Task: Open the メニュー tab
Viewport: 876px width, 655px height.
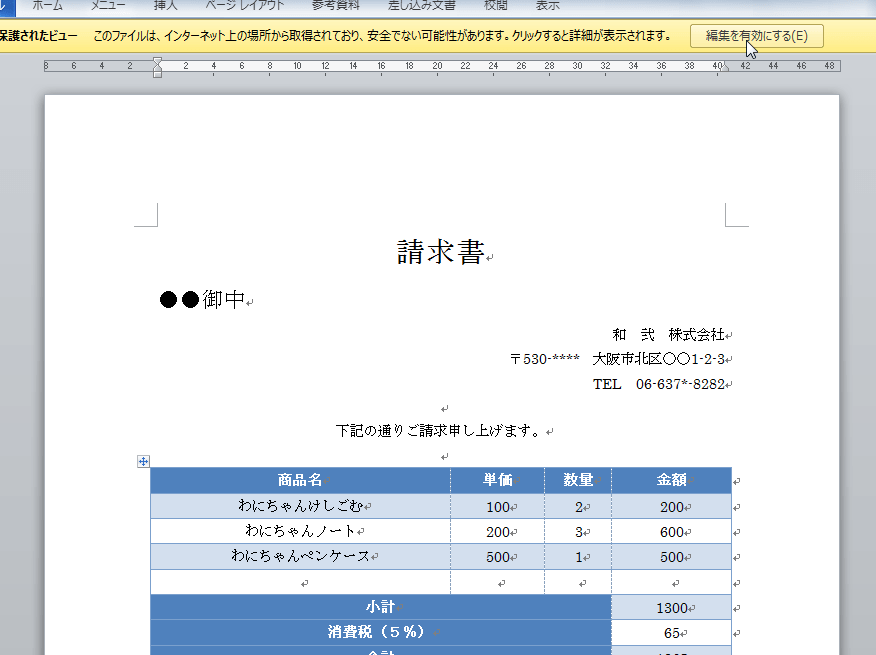Action: 108,5
